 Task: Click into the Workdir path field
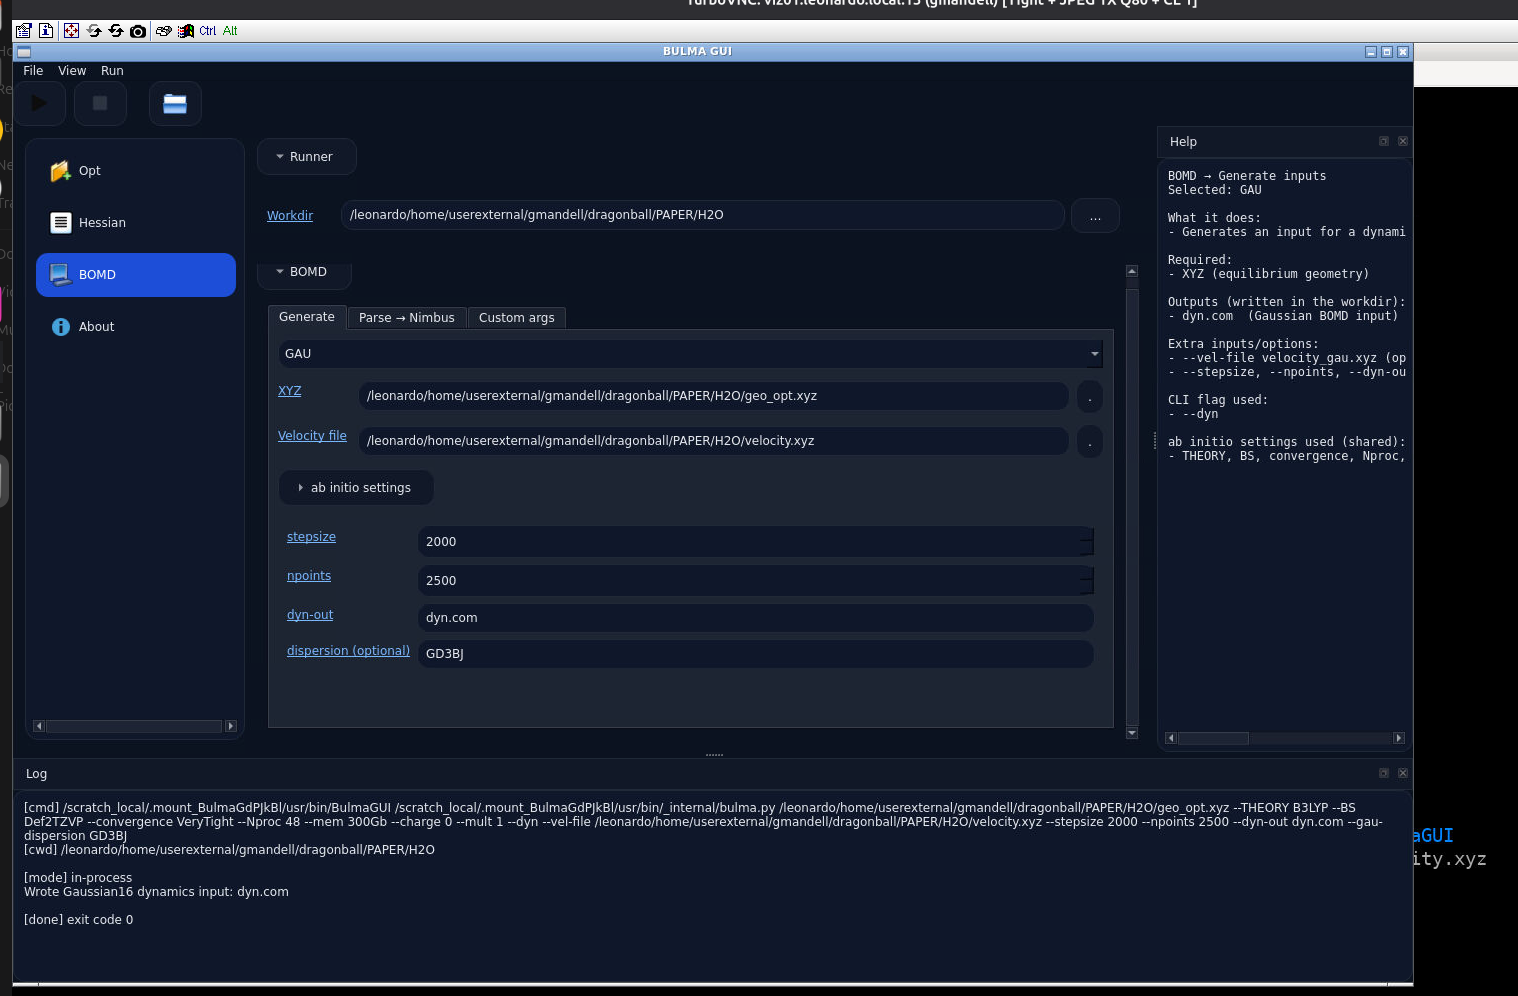point(703,215)
